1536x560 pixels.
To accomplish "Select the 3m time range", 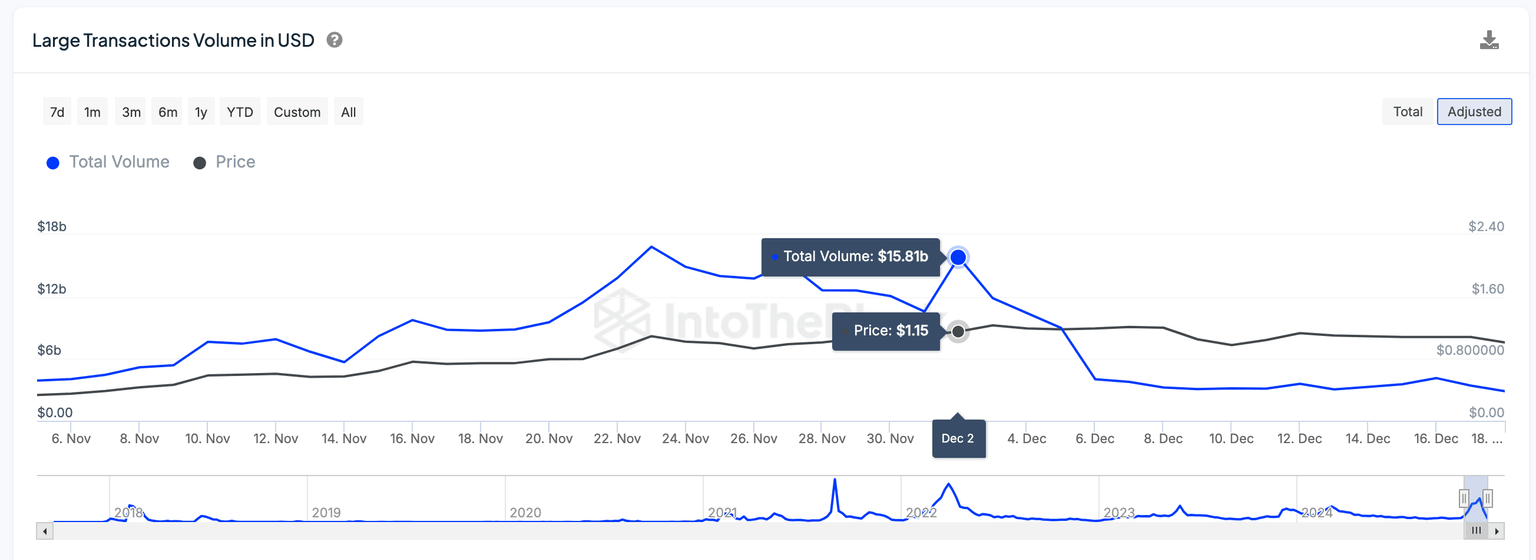I will pyautogui.click(x=131, y=112).
